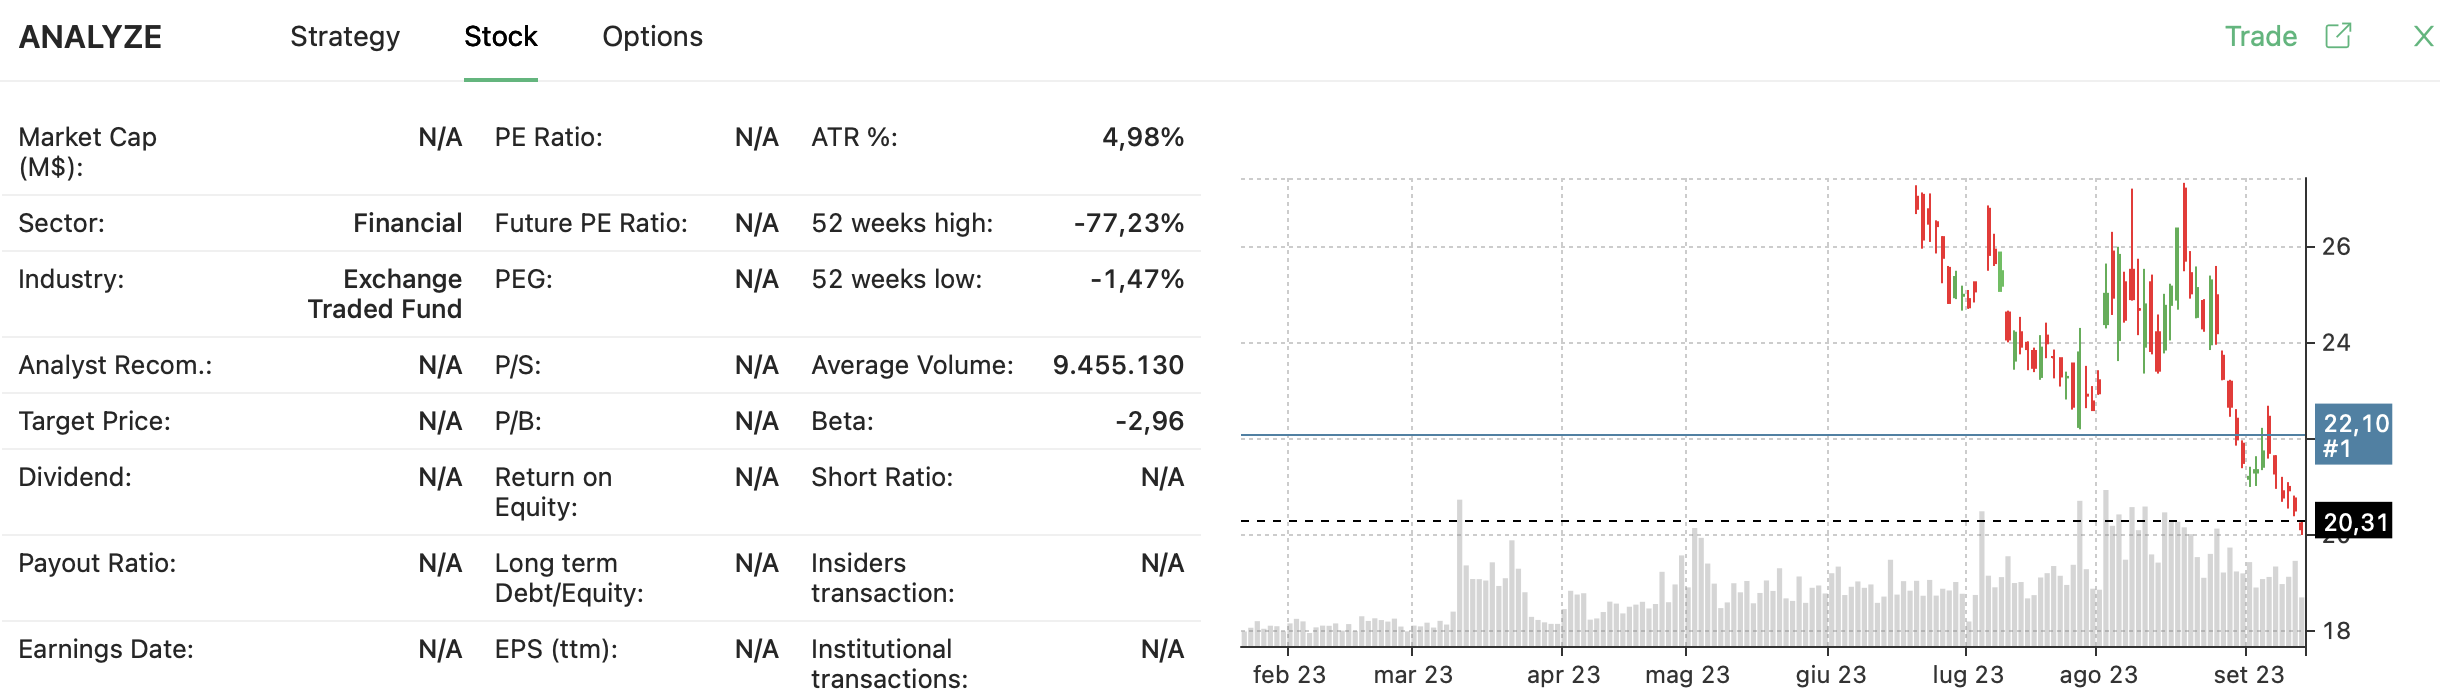Click the 52 weeks high value -77,23%
The height and width of the screenshot is (696, 2440).
(1130, 222)
